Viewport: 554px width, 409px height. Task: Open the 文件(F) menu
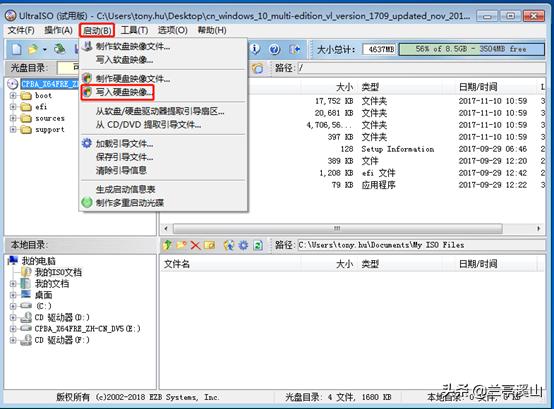[x=21, y=30]
